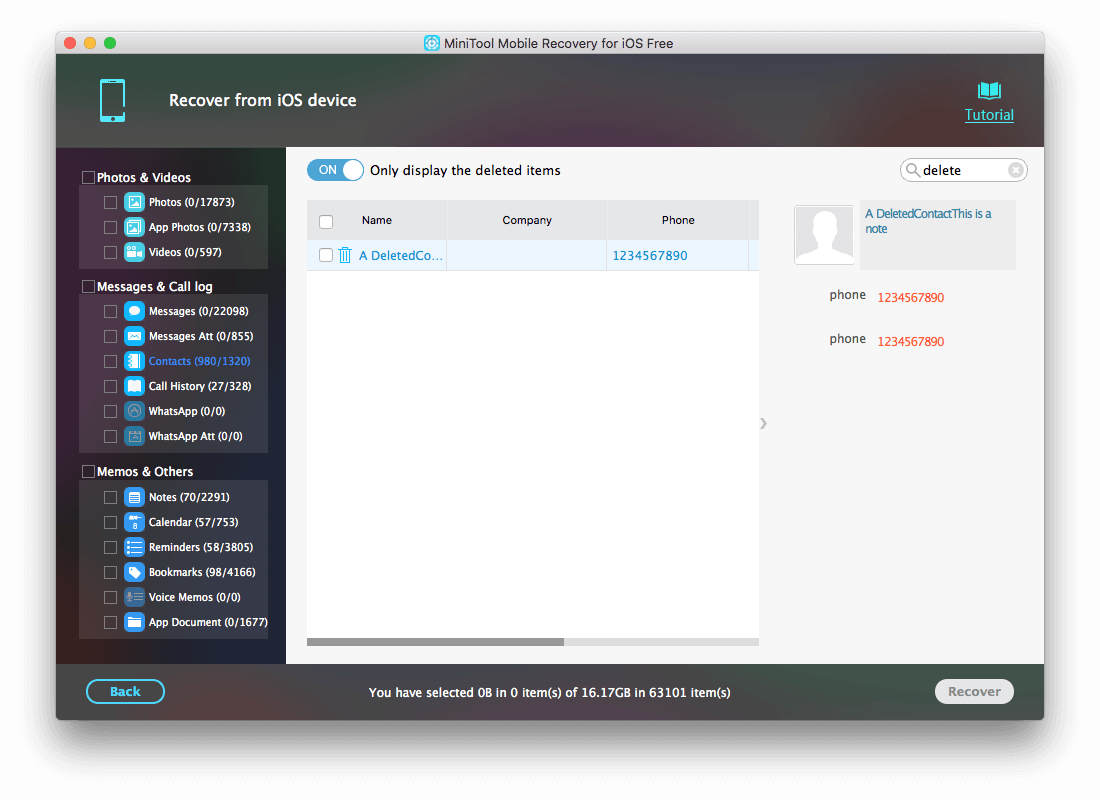Check the Photos & Videos group checkbox
The width and height of the screenshot is (1100, 800).
coord(88,178)
